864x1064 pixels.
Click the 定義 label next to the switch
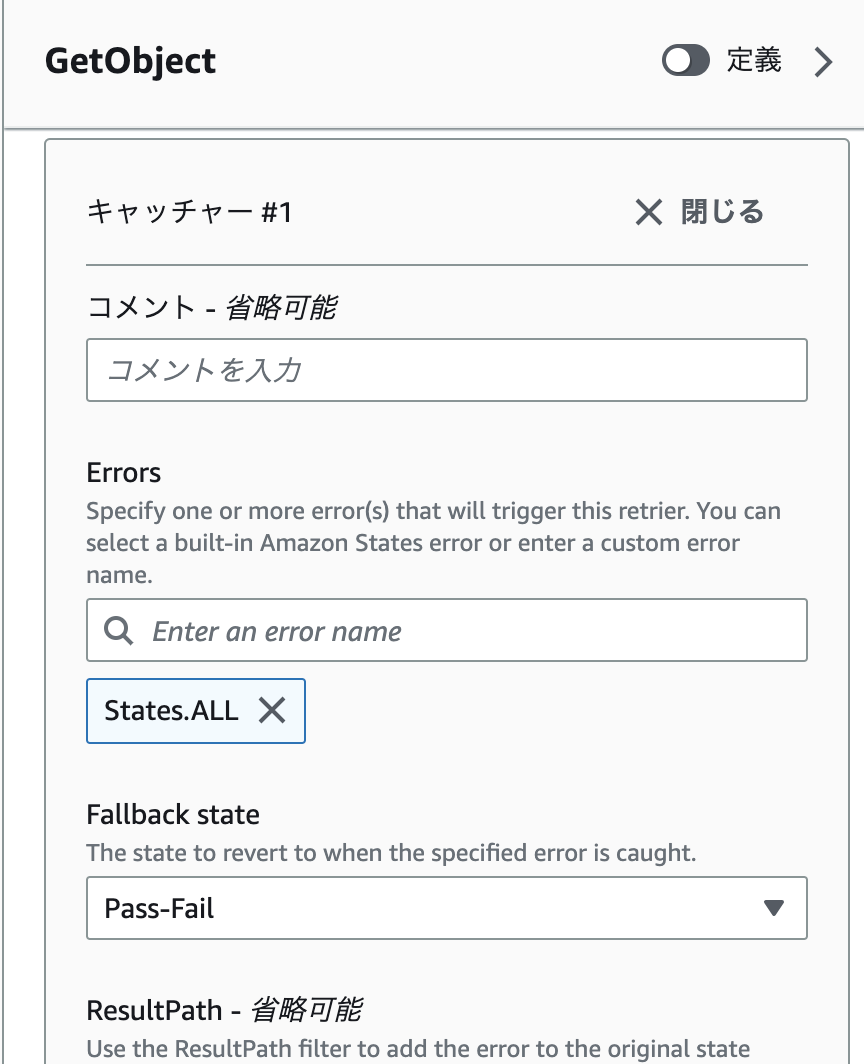point(754,60)
